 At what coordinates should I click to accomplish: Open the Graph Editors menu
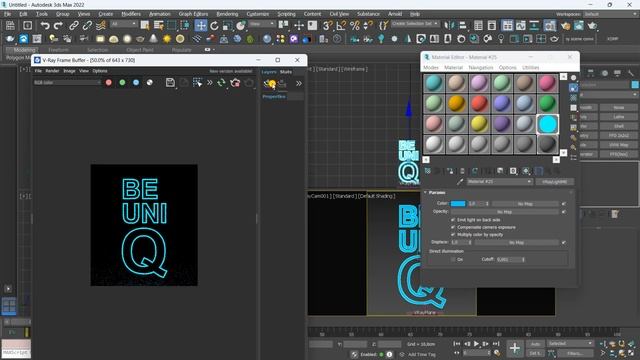(193, 14)
